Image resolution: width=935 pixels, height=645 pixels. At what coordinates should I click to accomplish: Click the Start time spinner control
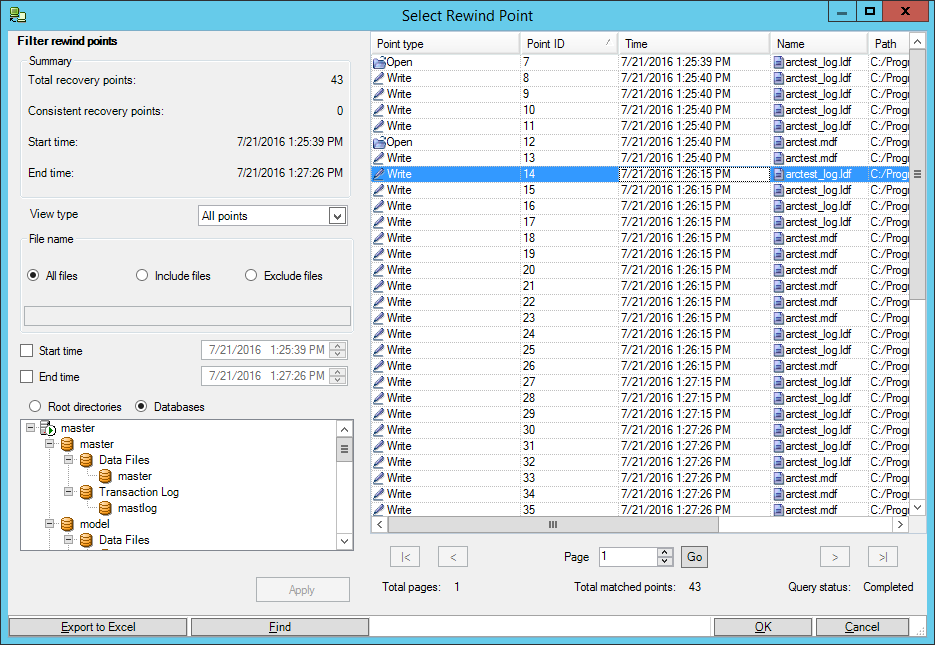[x=338, y=350]
